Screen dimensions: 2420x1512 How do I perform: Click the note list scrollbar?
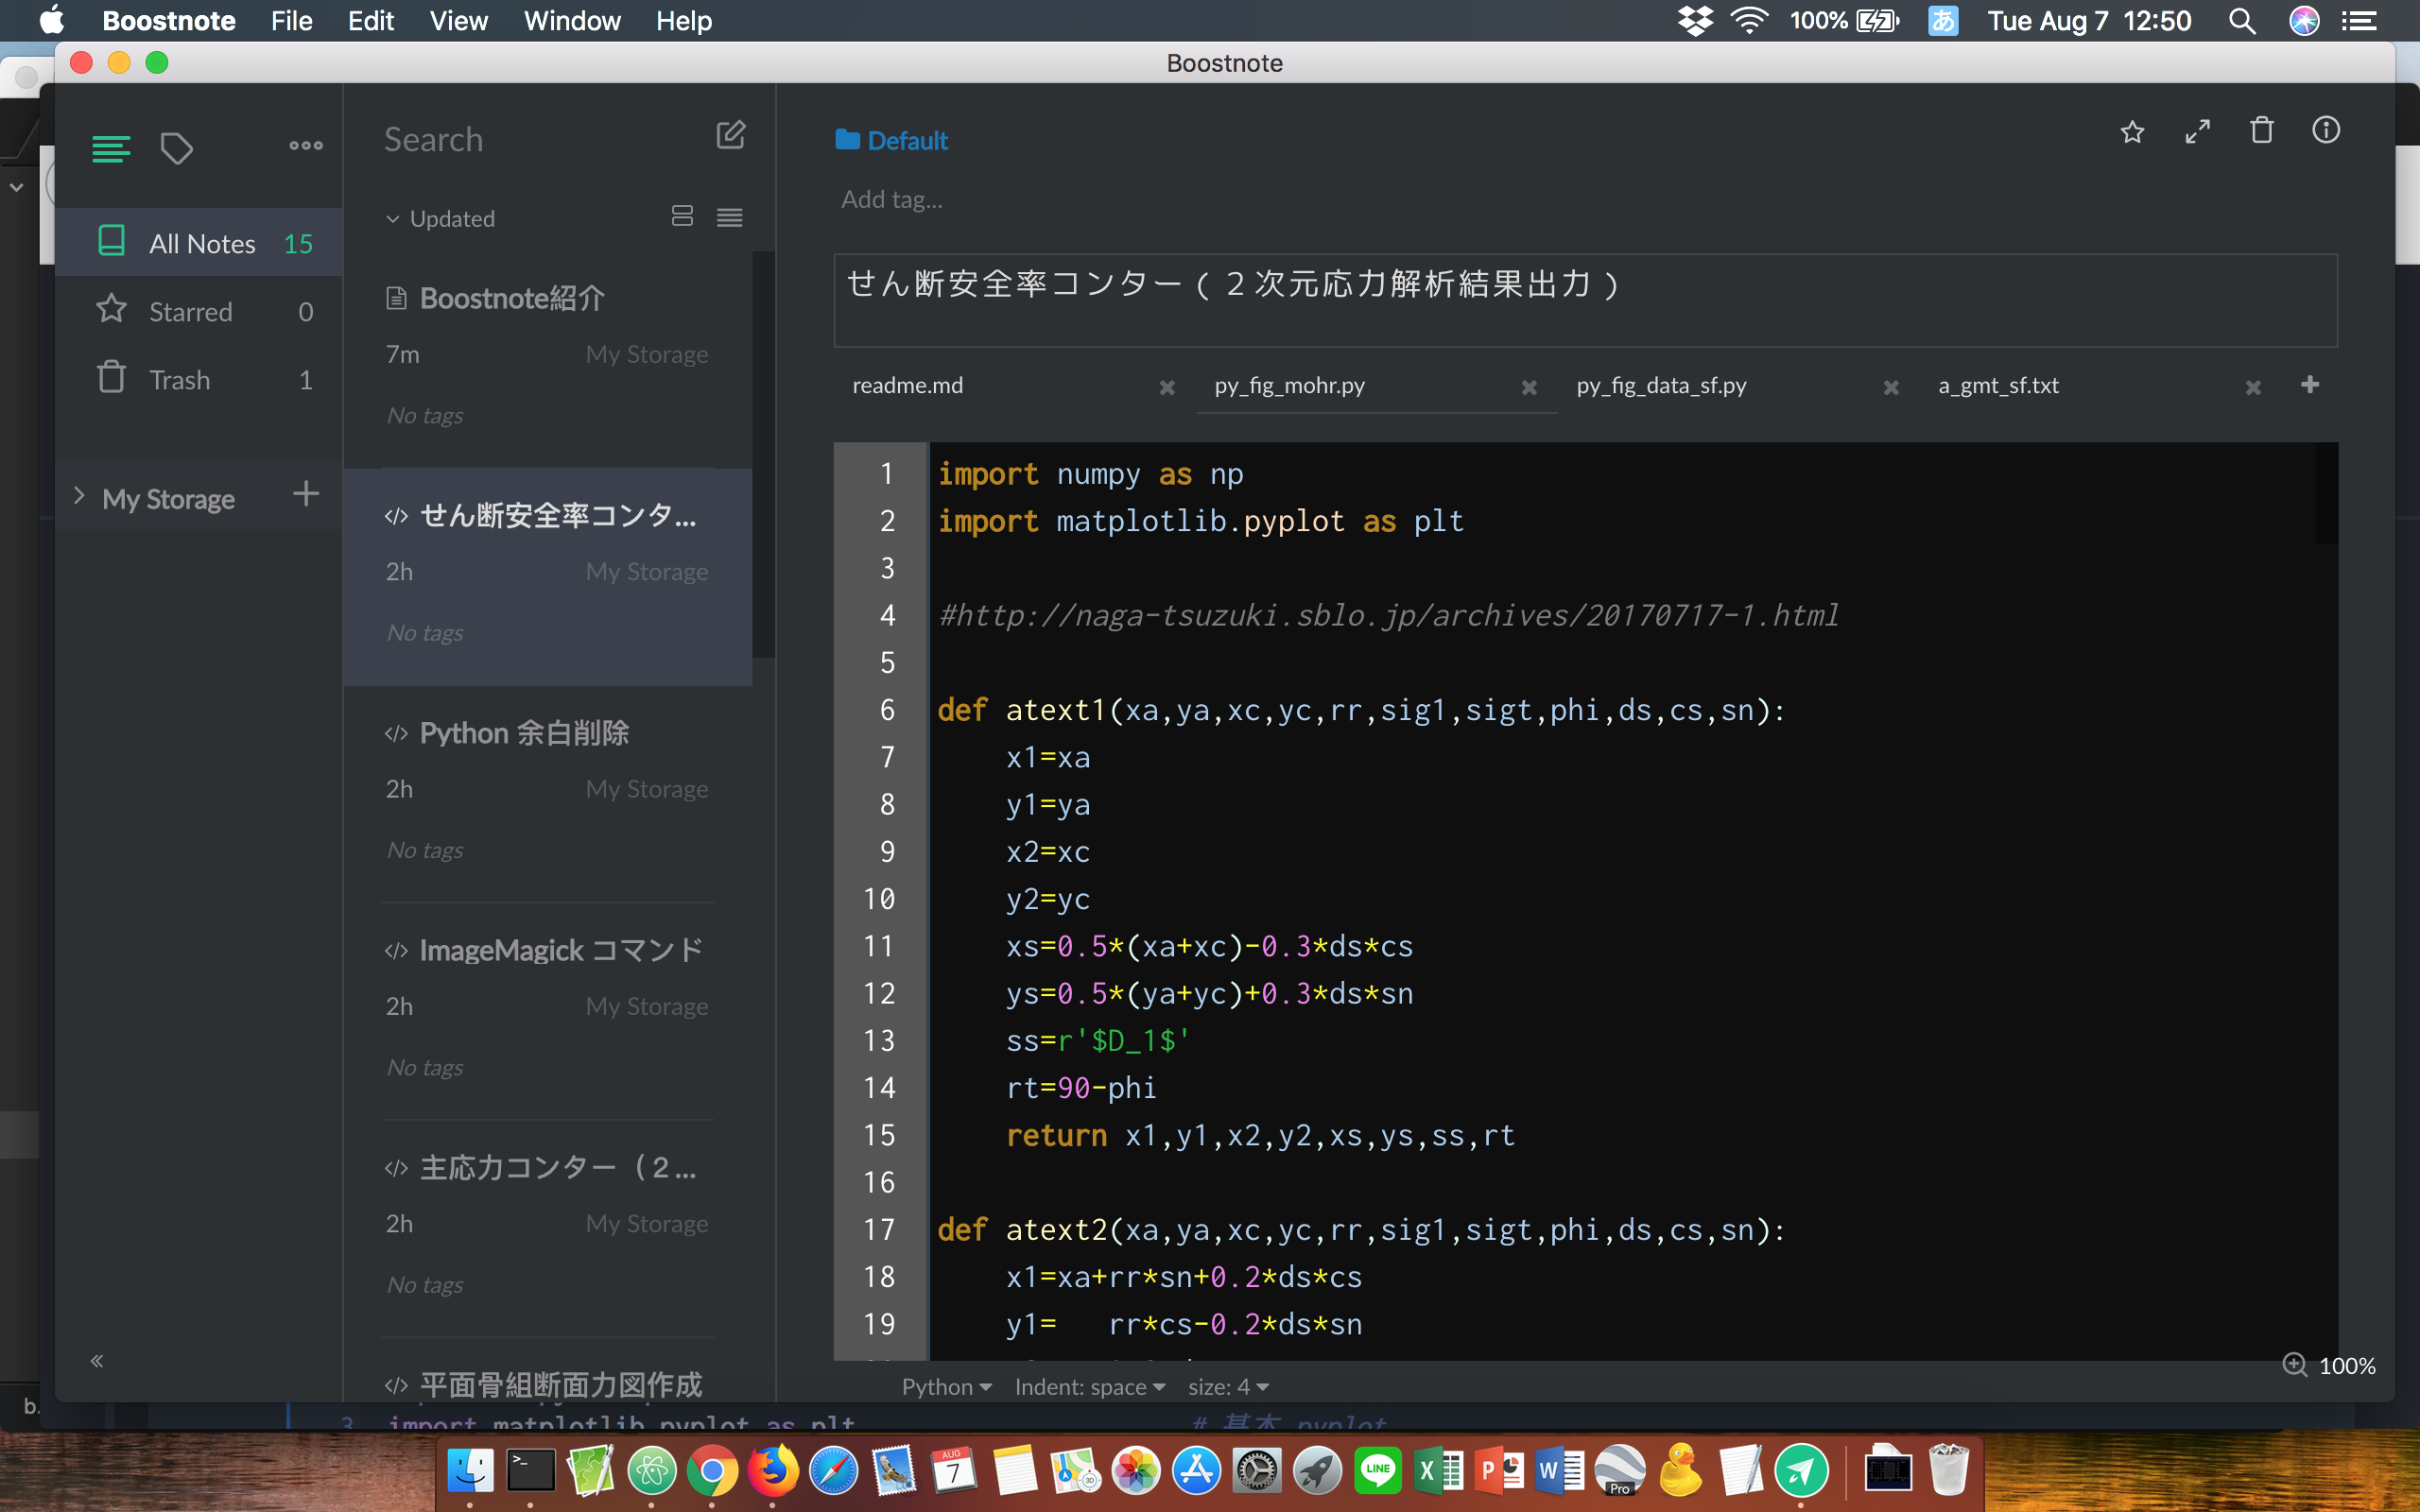tap(764, 455)
